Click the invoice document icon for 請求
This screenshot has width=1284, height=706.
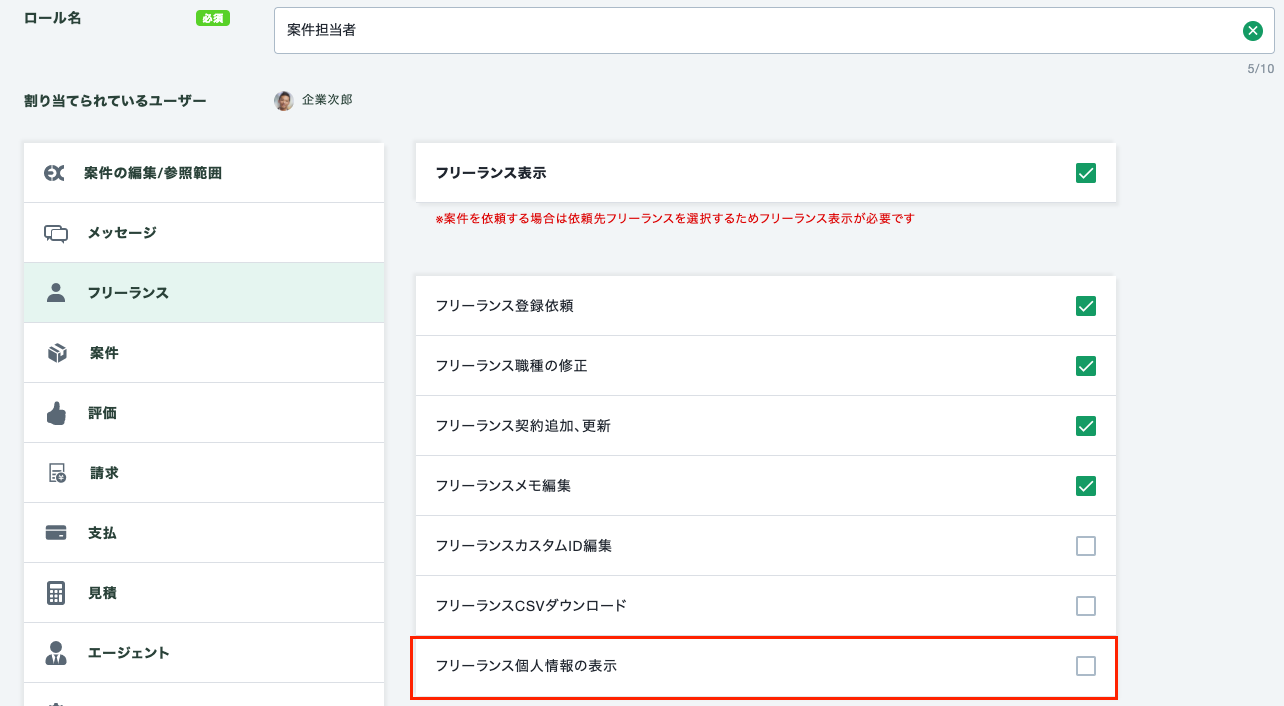click(57, 473)
